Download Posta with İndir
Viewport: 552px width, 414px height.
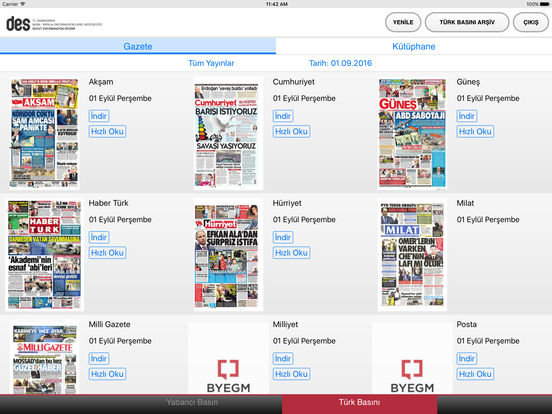point(467,359)
